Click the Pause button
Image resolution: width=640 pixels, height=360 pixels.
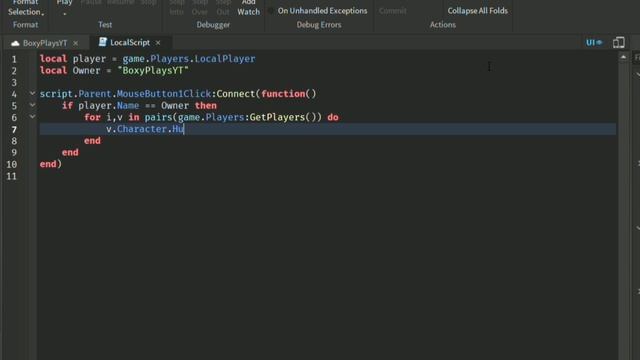(91, 2)
